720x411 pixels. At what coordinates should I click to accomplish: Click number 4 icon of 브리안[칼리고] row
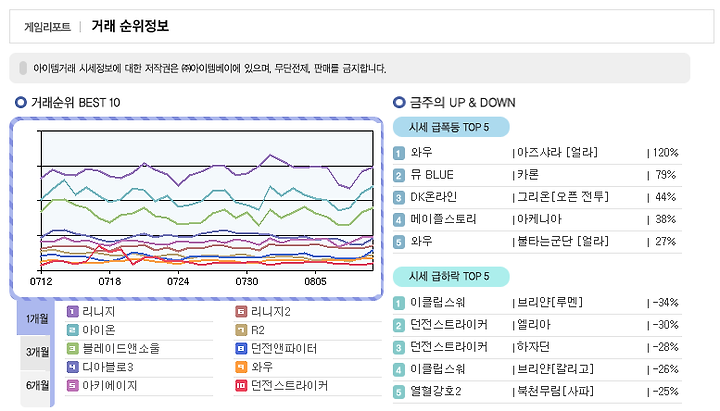[x=399, y=369]
